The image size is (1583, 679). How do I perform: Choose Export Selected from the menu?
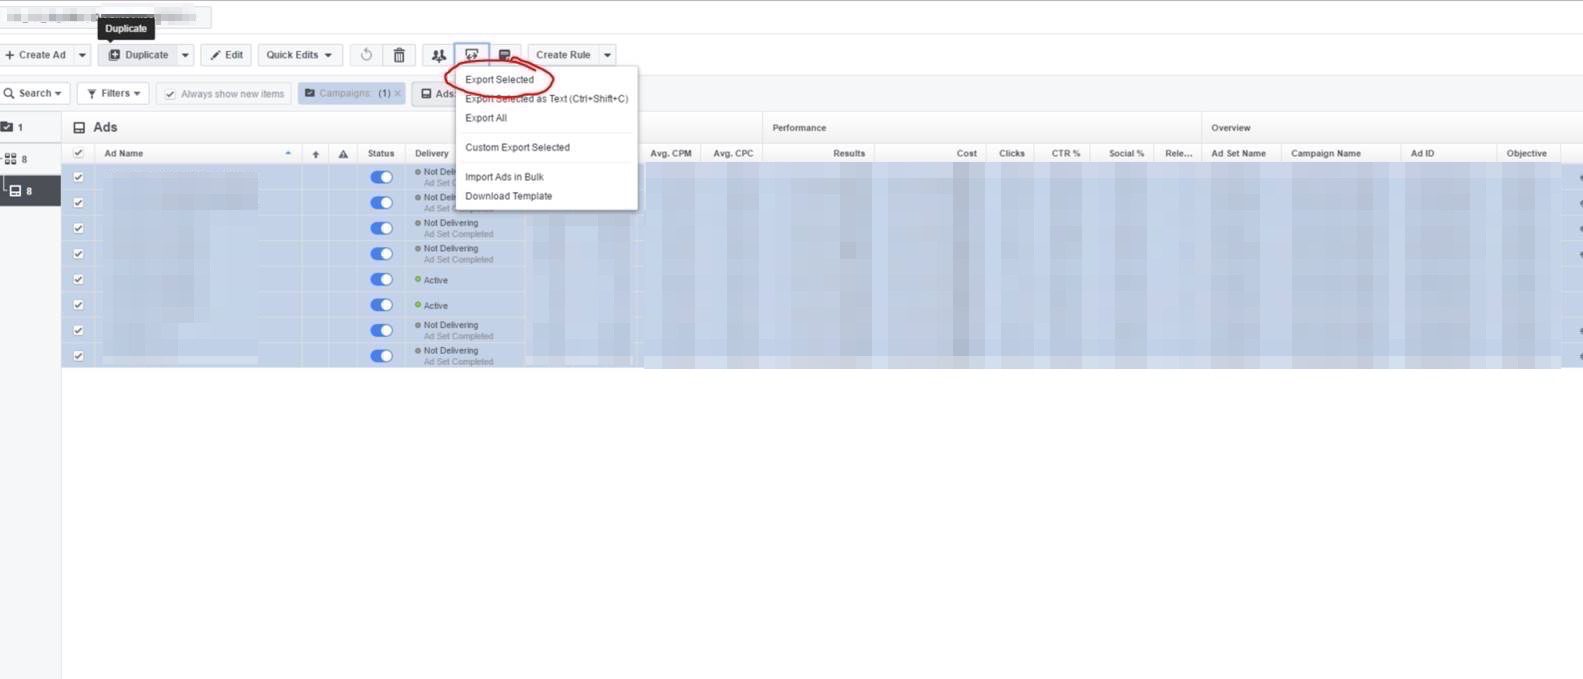pyautogui.click(x=499, y=79)
